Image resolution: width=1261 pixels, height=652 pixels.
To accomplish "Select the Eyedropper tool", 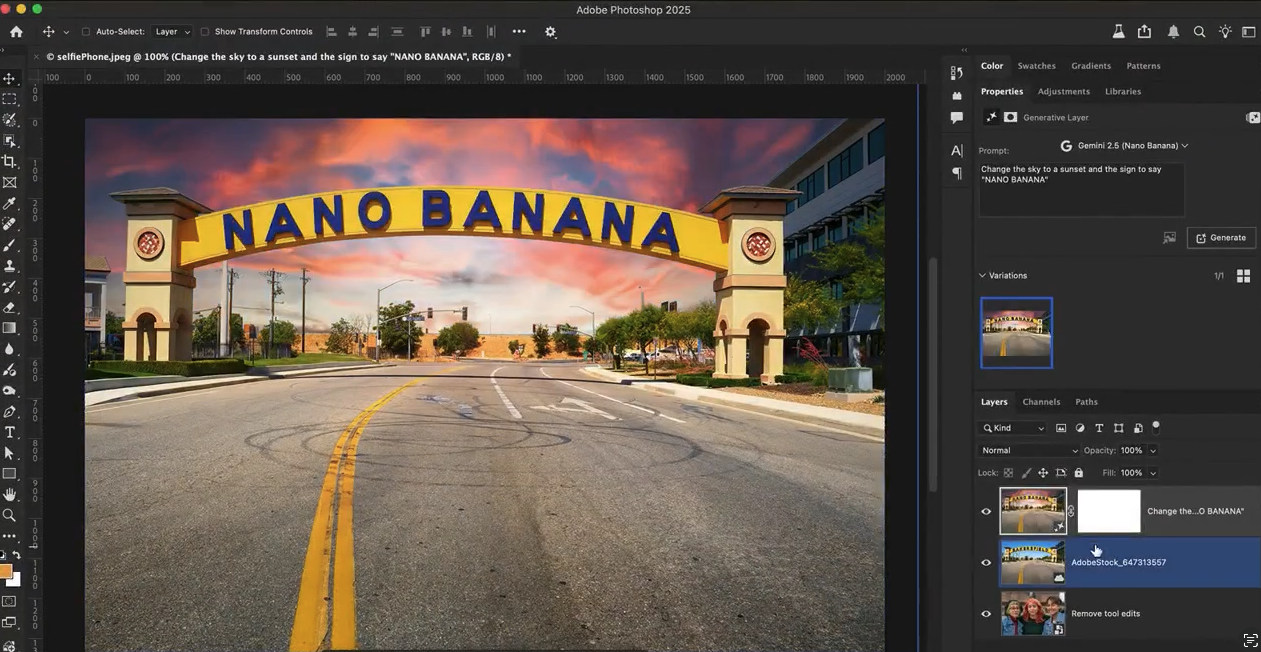I will pyautogui.click(x=10, y=204).
